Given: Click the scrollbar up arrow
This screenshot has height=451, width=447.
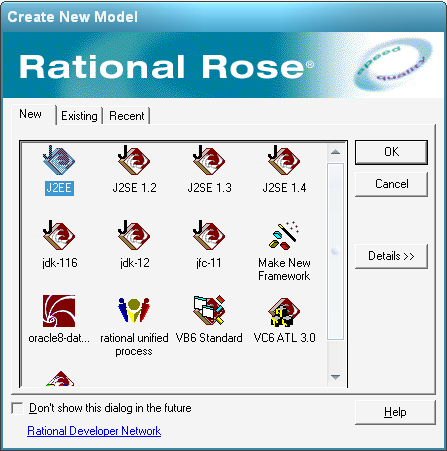Looking at the screenshot, I should 335,152.
